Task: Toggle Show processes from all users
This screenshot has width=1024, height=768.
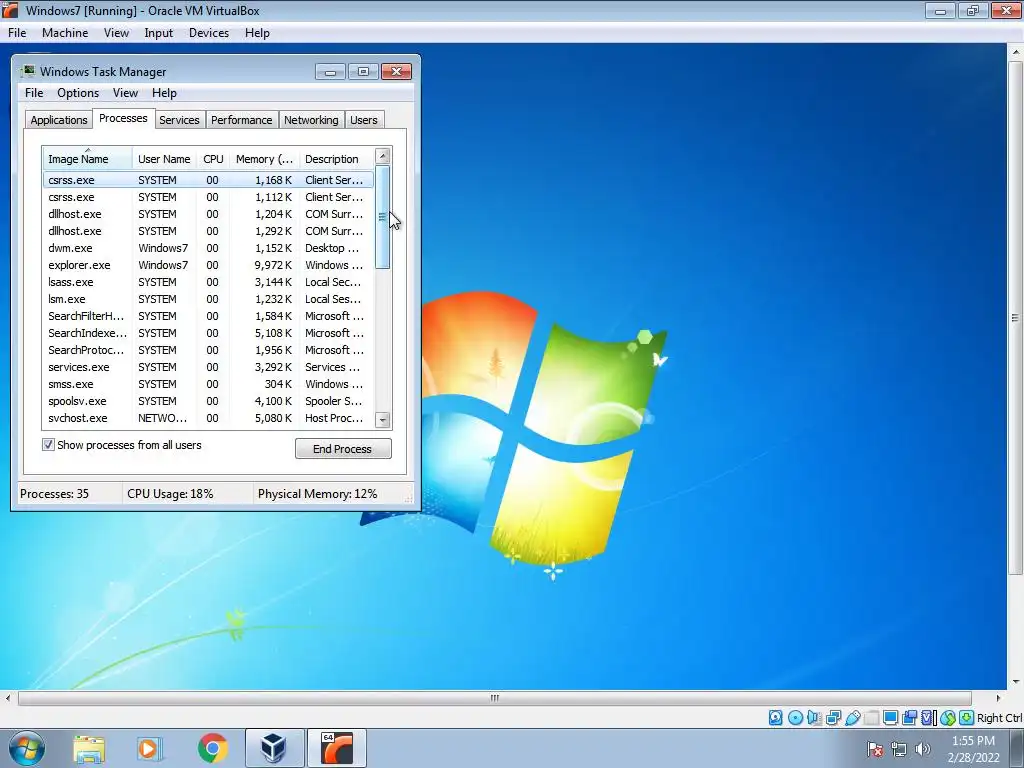Action: point(48,445)
